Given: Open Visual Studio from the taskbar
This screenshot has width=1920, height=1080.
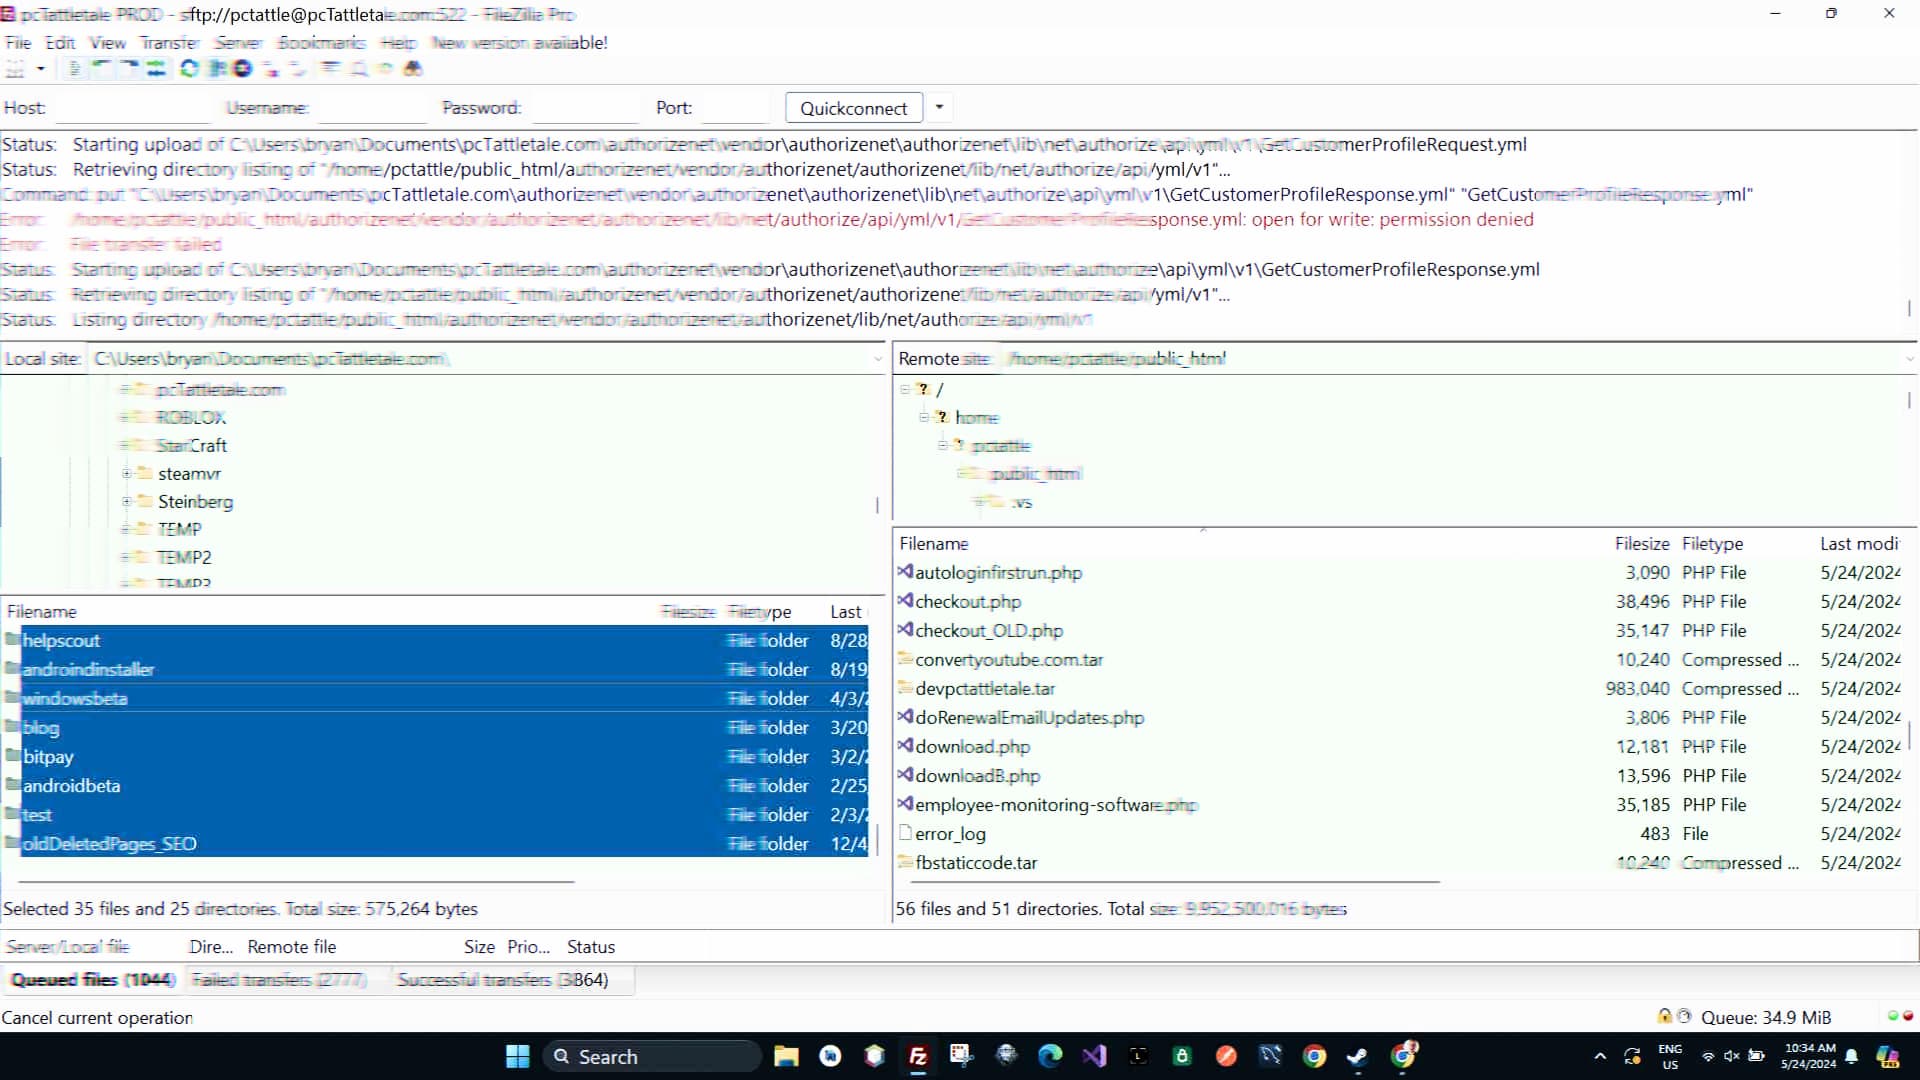Looking at the screenshot, I should (x=1094, y=1057).
